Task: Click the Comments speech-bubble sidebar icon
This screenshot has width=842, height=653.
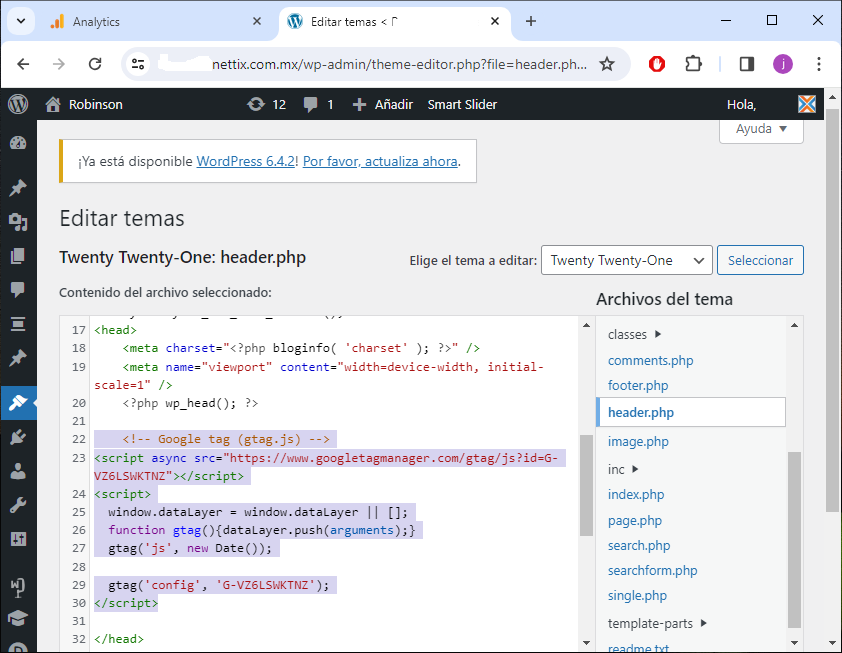Action: point(17,290)
